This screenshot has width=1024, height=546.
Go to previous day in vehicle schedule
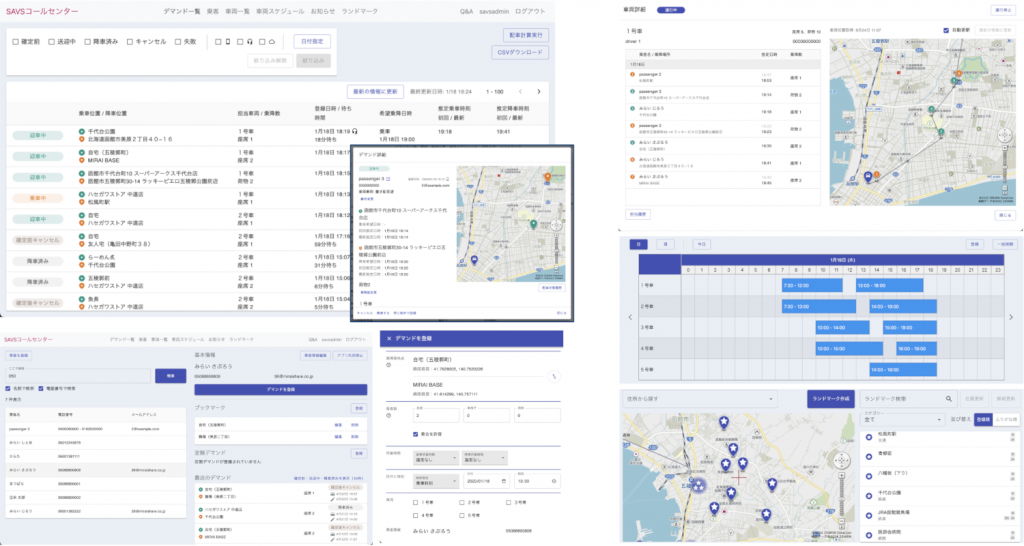pos(629,318)
